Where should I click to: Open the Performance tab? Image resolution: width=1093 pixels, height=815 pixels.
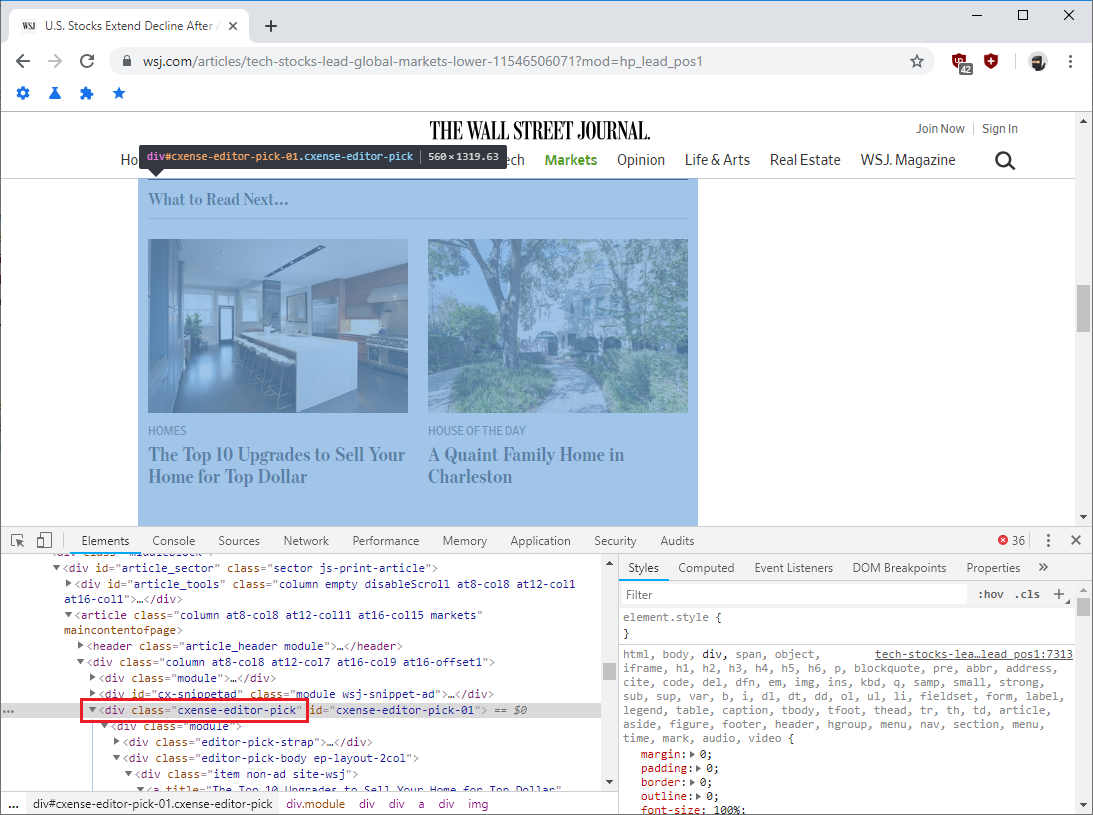point(385,541)
